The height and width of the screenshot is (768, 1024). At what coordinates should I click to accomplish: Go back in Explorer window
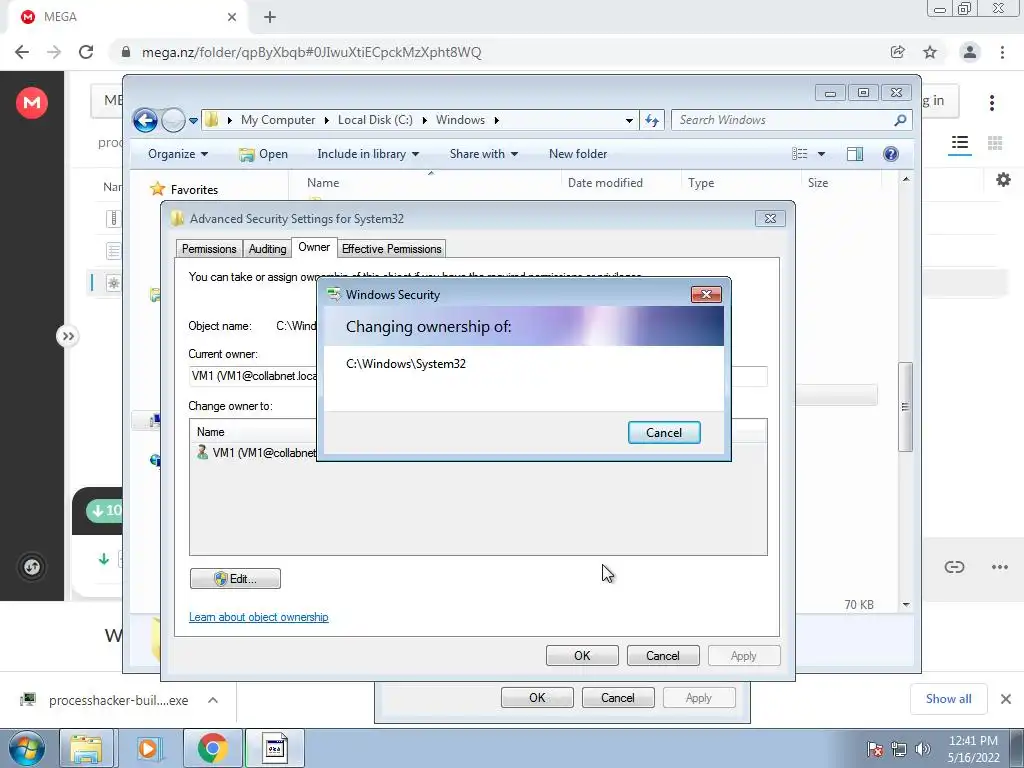(x=145, y=120)
